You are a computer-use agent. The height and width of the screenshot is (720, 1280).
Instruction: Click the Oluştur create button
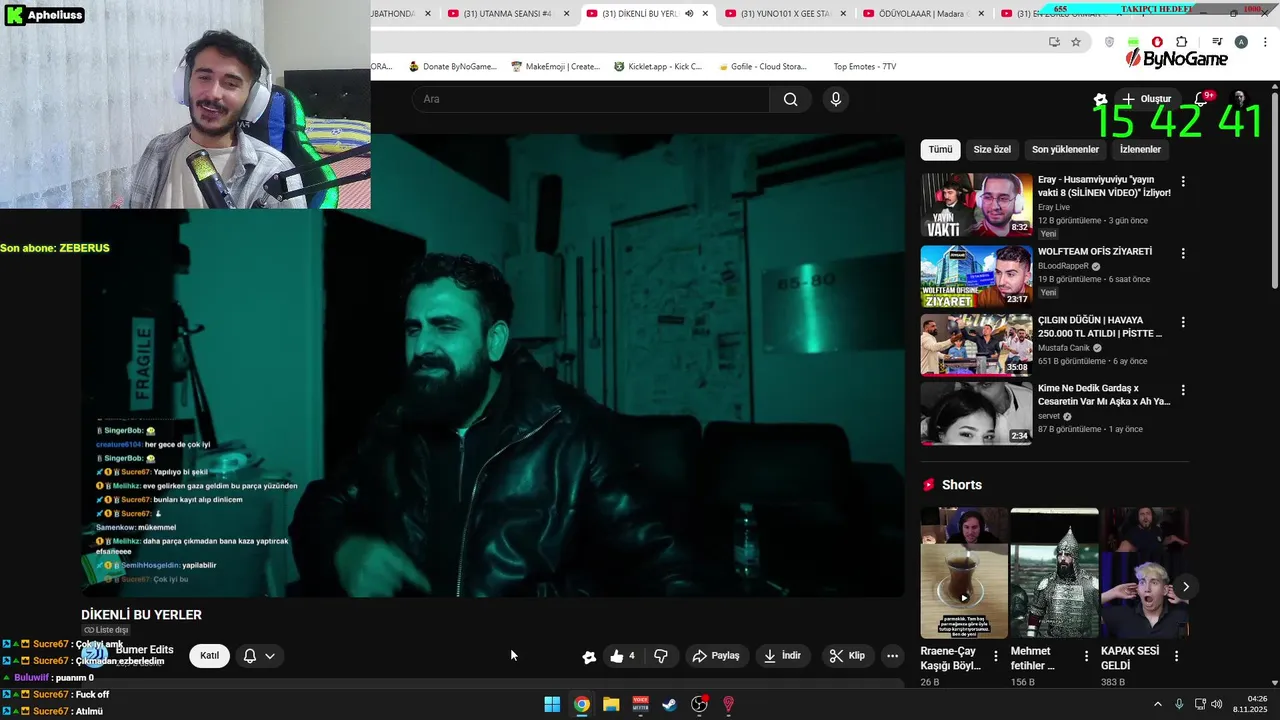pyautogui.click(x=1146, y=99)
